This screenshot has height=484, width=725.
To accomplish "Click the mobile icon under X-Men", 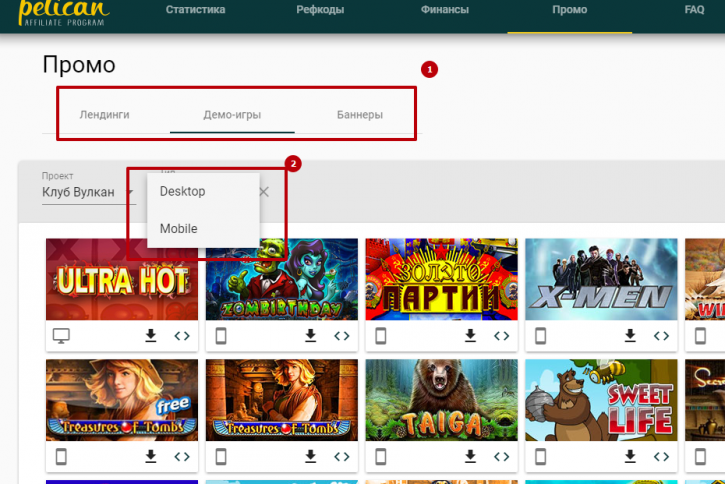I will tap(541, 336).
